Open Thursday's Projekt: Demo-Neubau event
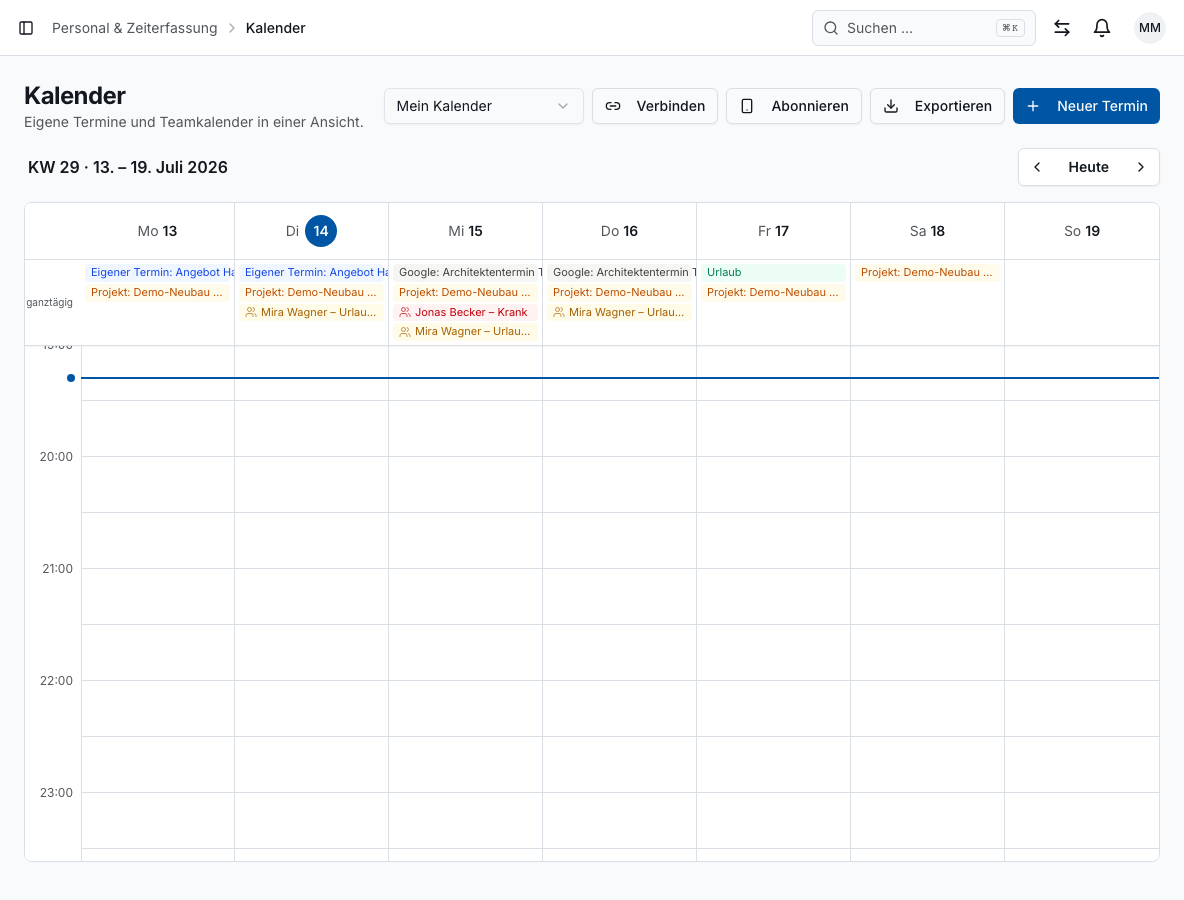The height and width of the screenshot is (900, 1184). [619, 292]
